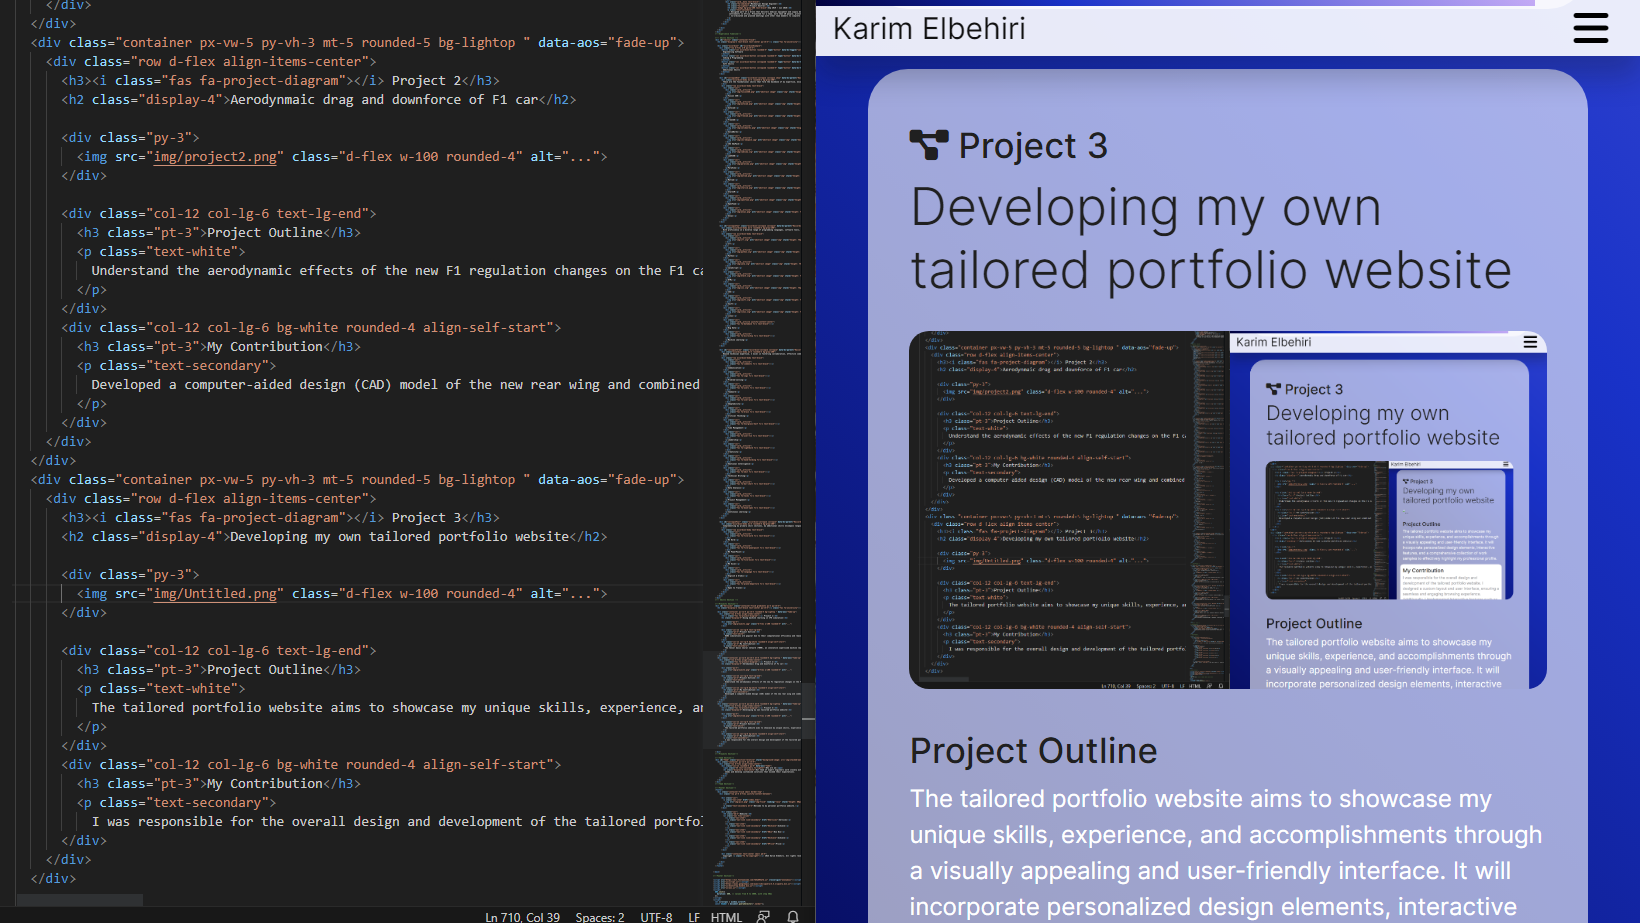Open the portfolio website screenshot thumbnail
Viewport: 1640px width, 923px height.
(1228, 510)
